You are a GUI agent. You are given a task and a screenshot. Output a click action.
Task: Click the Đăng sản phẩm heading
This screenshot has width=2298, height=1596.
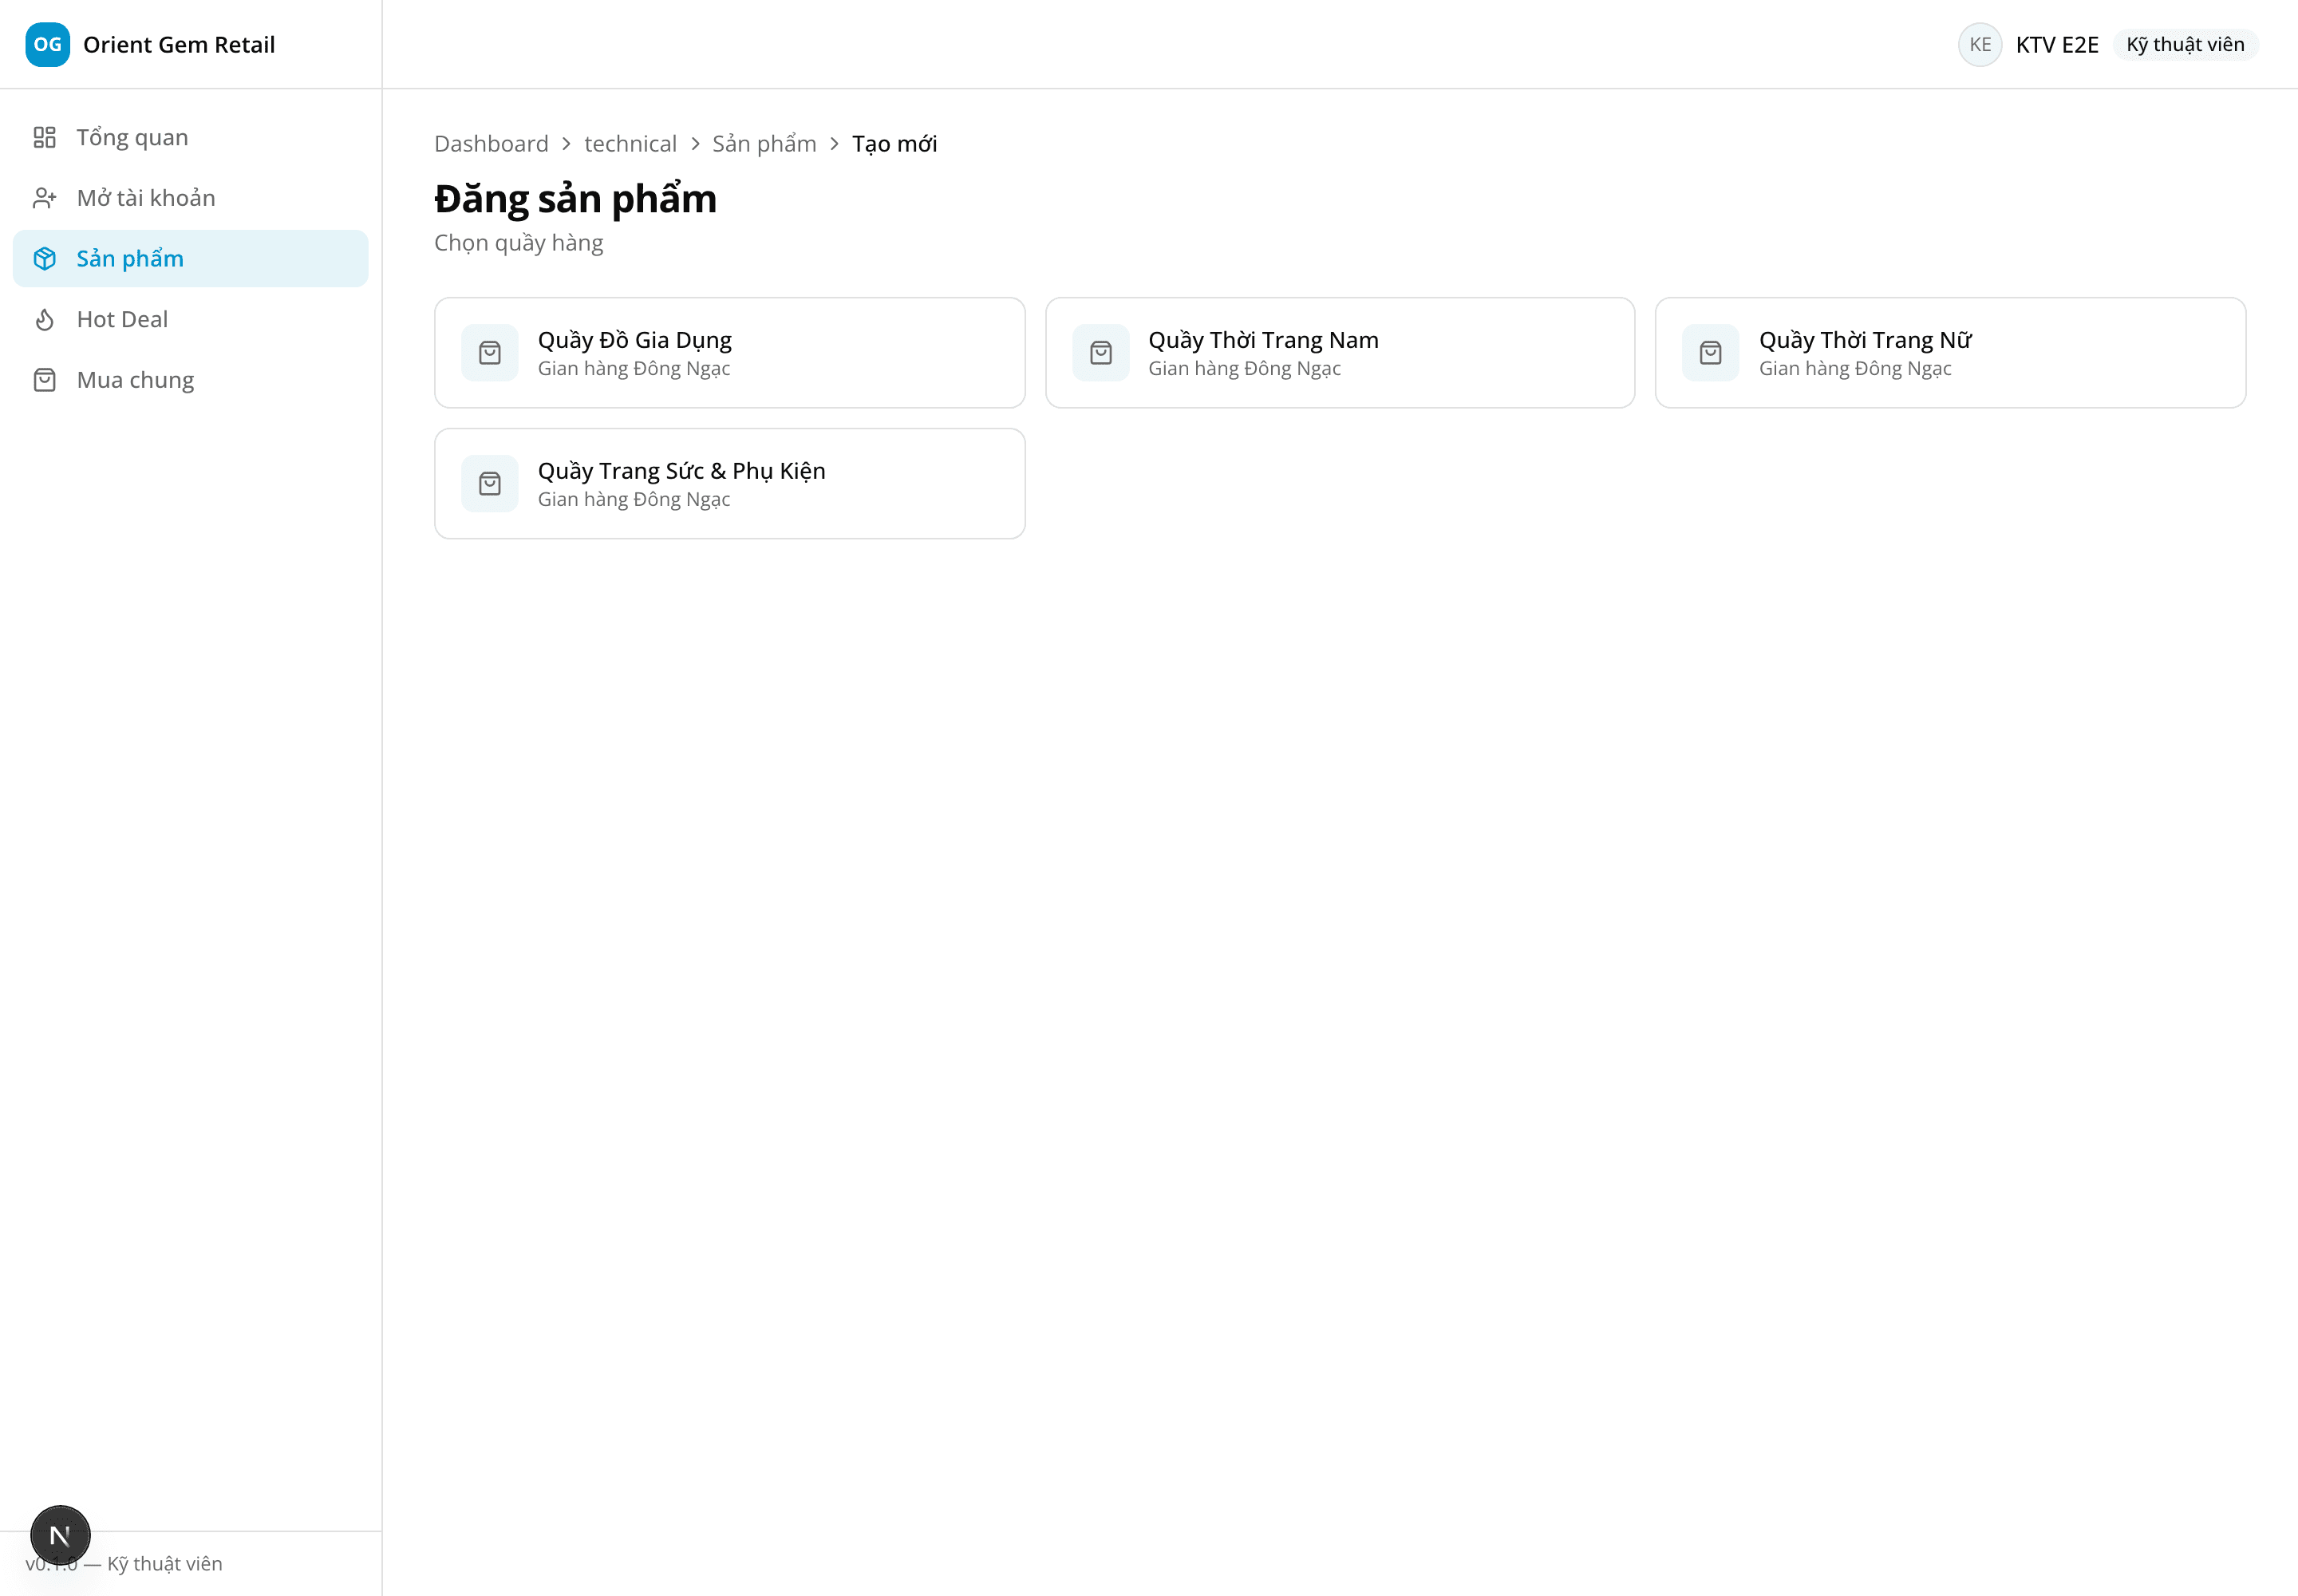[x=575, y=199]
